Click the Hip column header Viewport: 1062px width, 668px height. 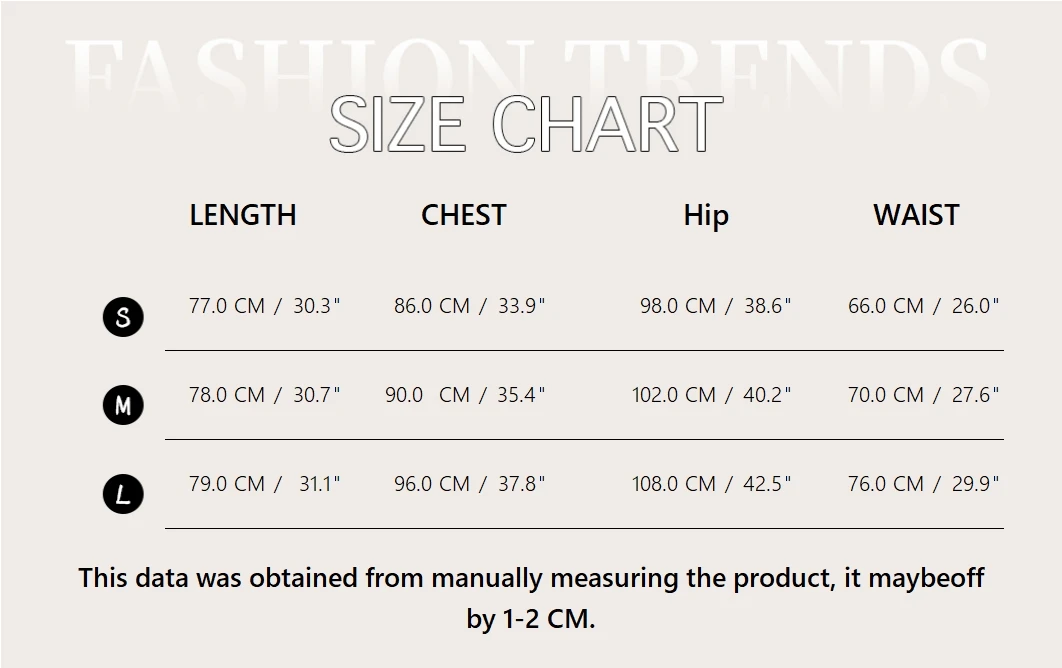point(706,215)
